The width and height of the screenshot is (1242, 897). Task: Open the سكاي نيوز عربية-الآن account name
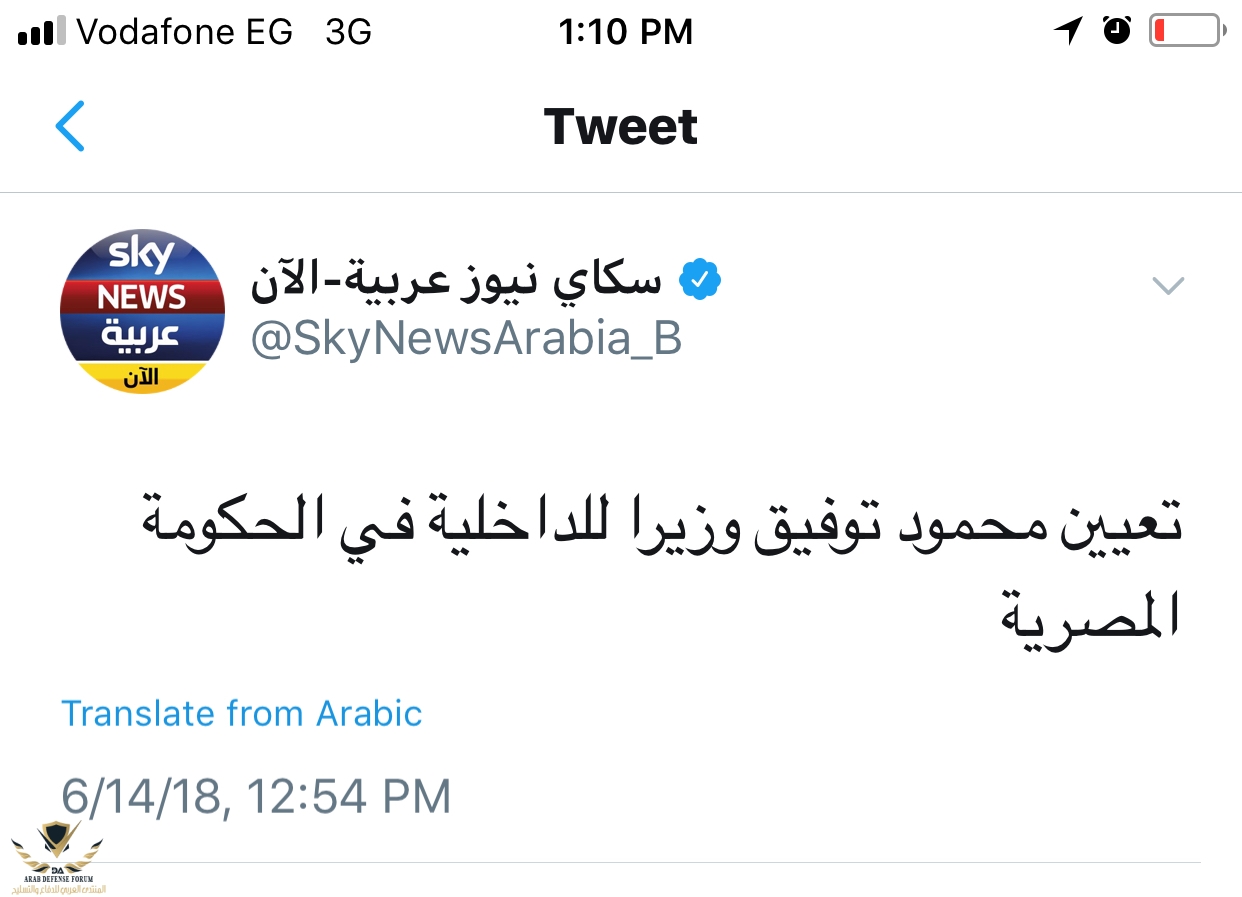[457, 280]
